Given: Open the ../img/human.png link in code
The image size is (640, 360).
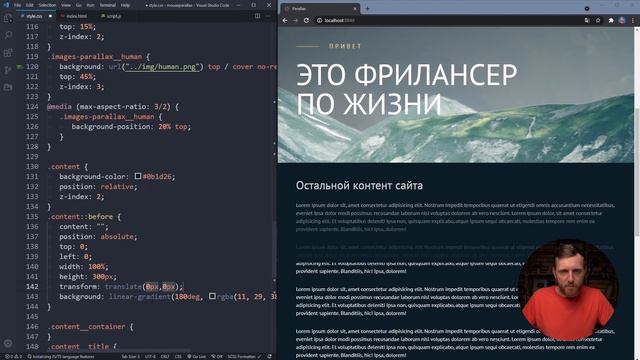Looking at the screenshot, I should pyautogui.click(x=162, y=67).
